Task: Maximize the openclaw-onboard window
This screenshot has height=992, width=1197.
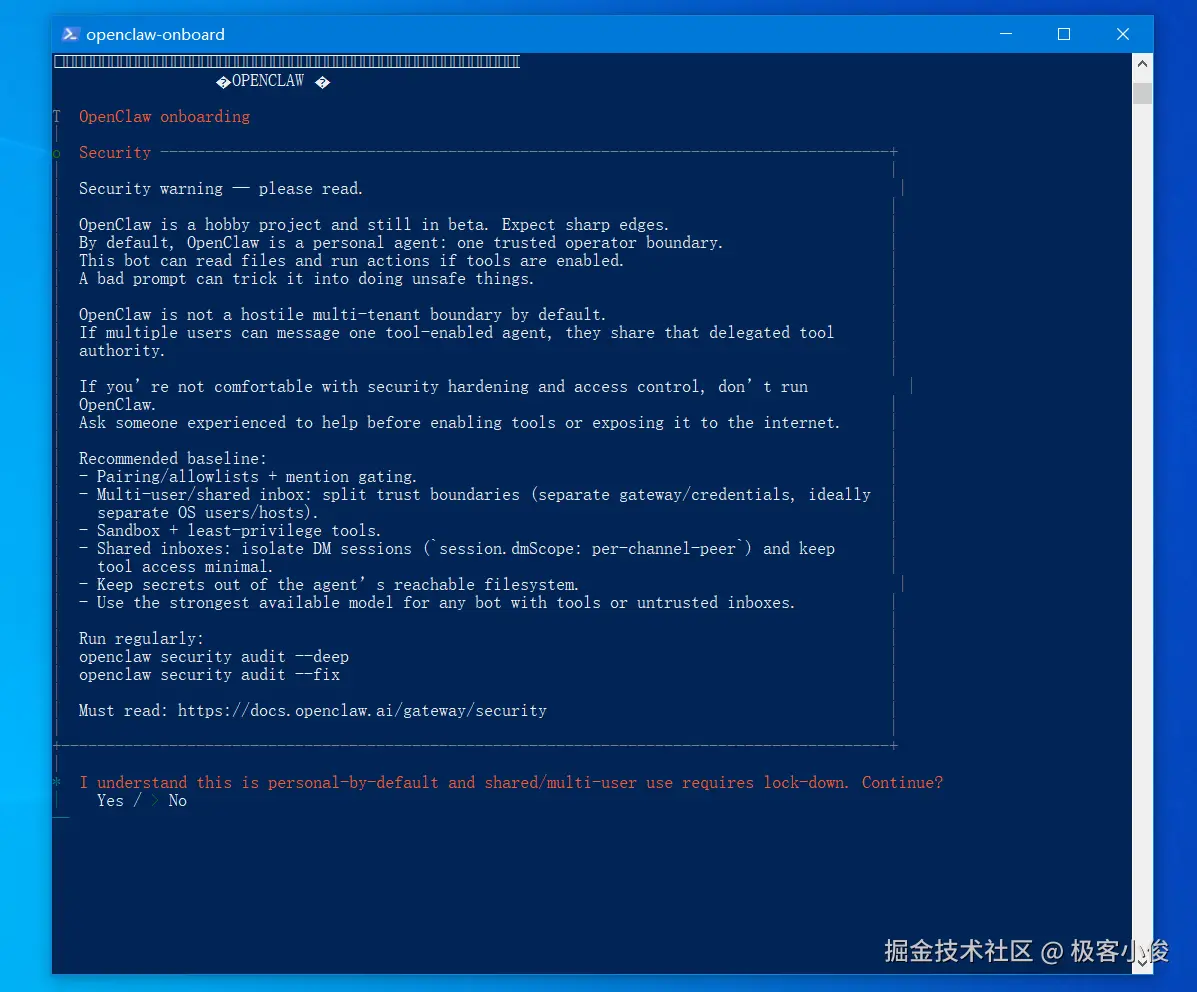Action: (1064, 34)
